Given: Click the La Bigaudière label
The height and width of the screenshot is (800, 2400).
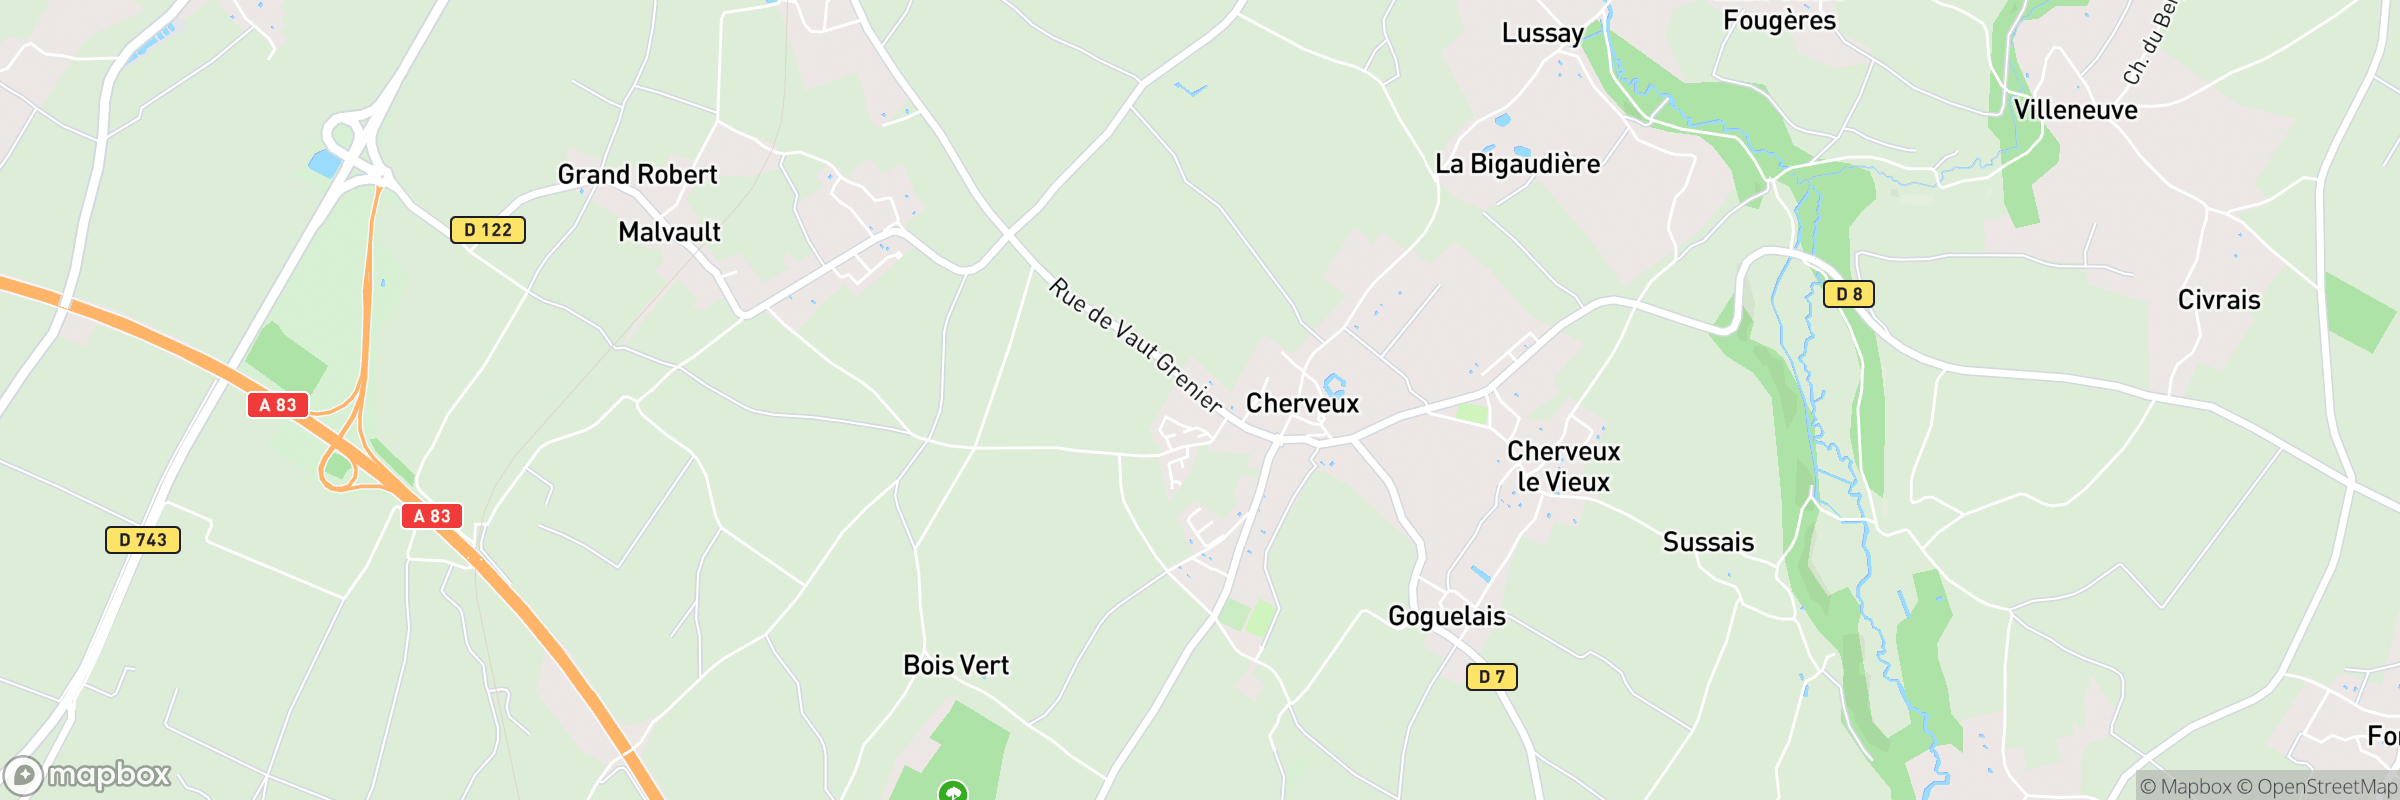Looking at the screenshot, I should tap(1518, 164).
